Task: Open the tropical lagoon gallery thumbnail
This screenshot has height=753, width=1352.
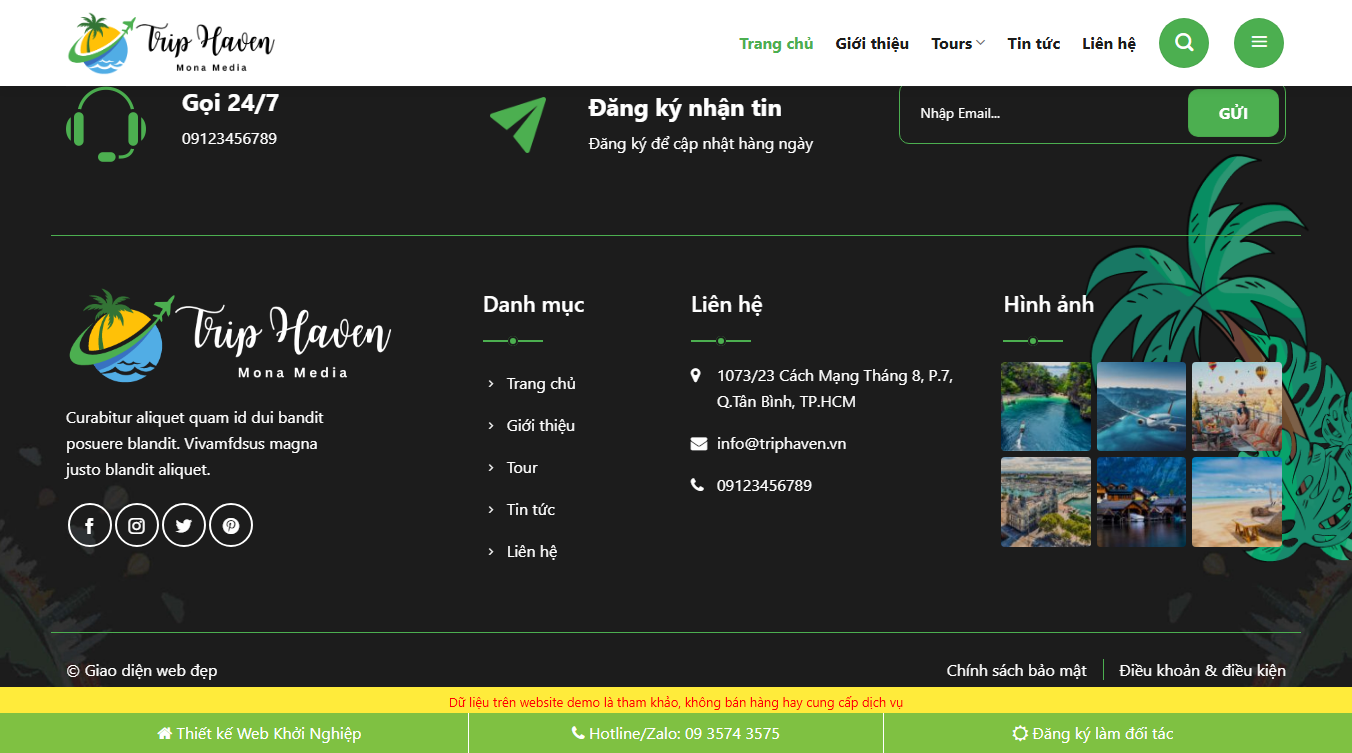Action: tap(1046, 407)
